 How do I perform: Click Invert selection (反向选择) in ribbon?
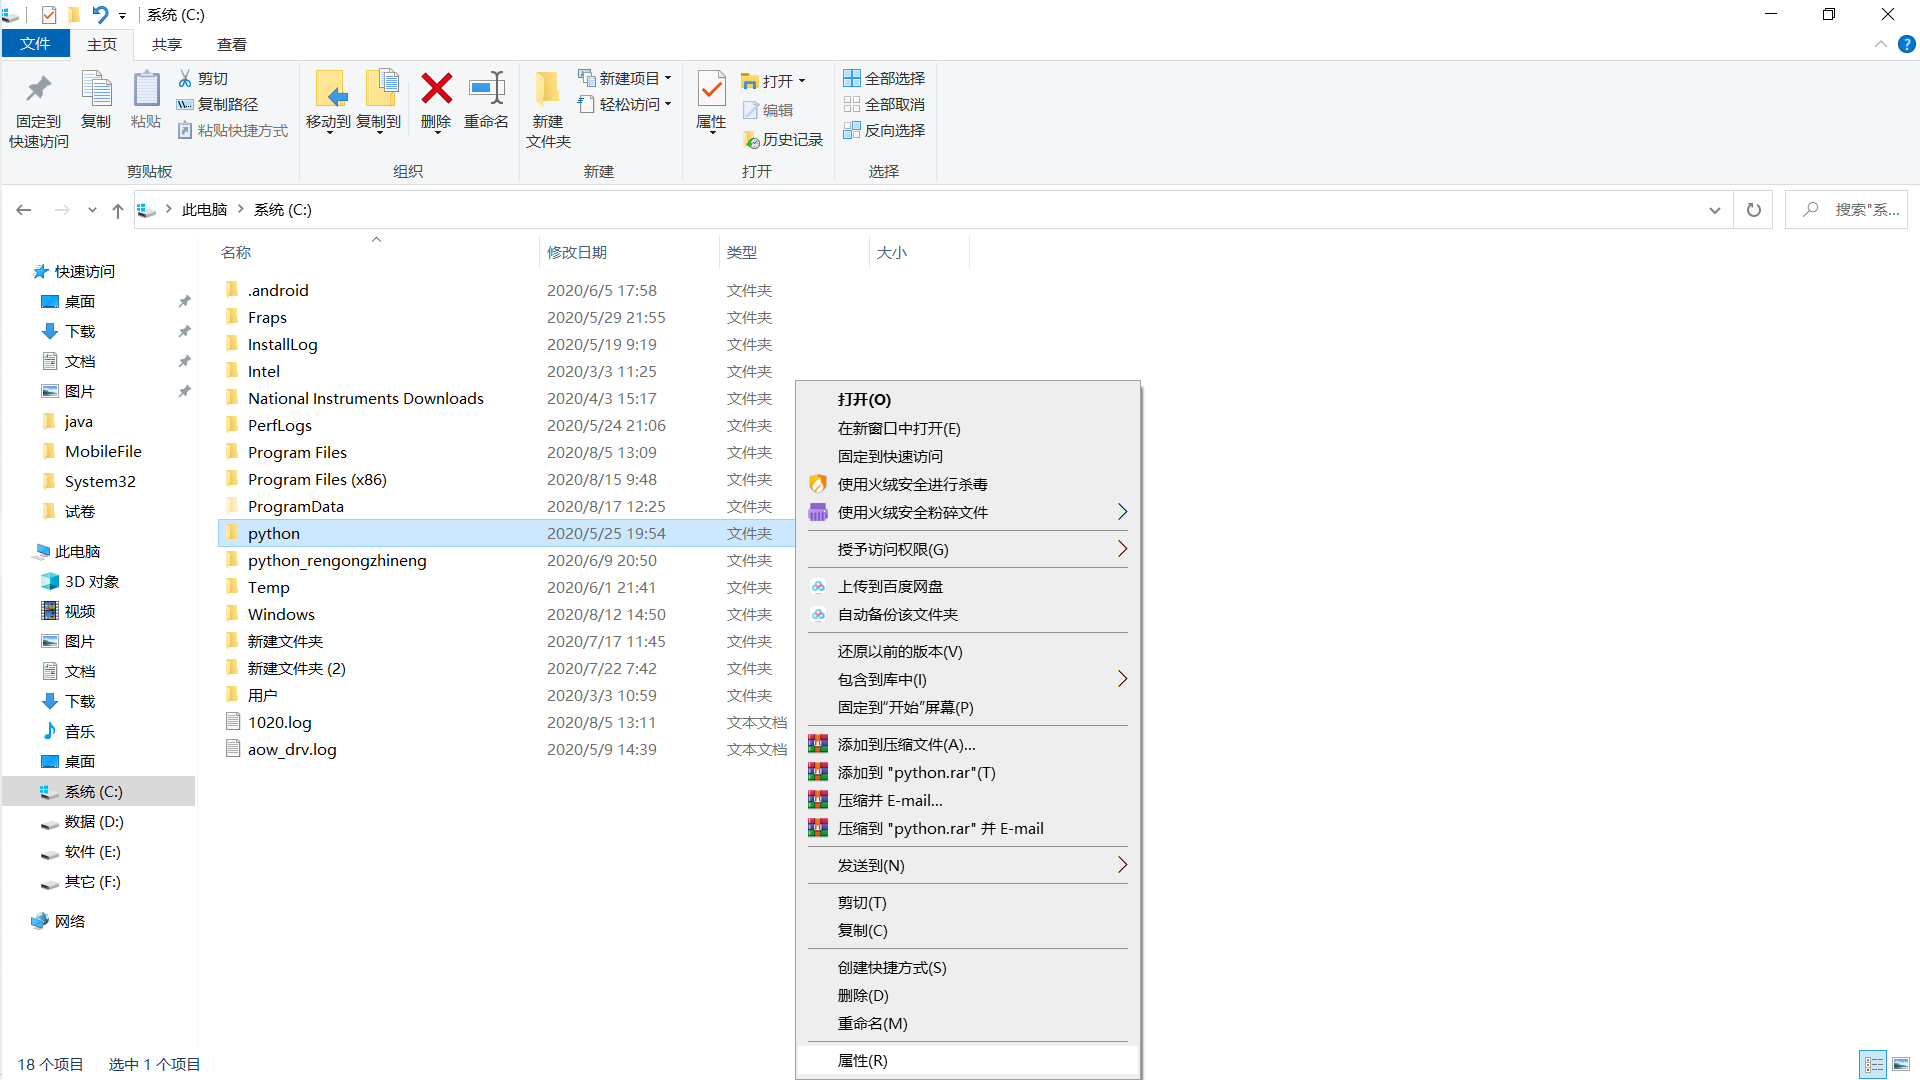[x=884, y=130]
